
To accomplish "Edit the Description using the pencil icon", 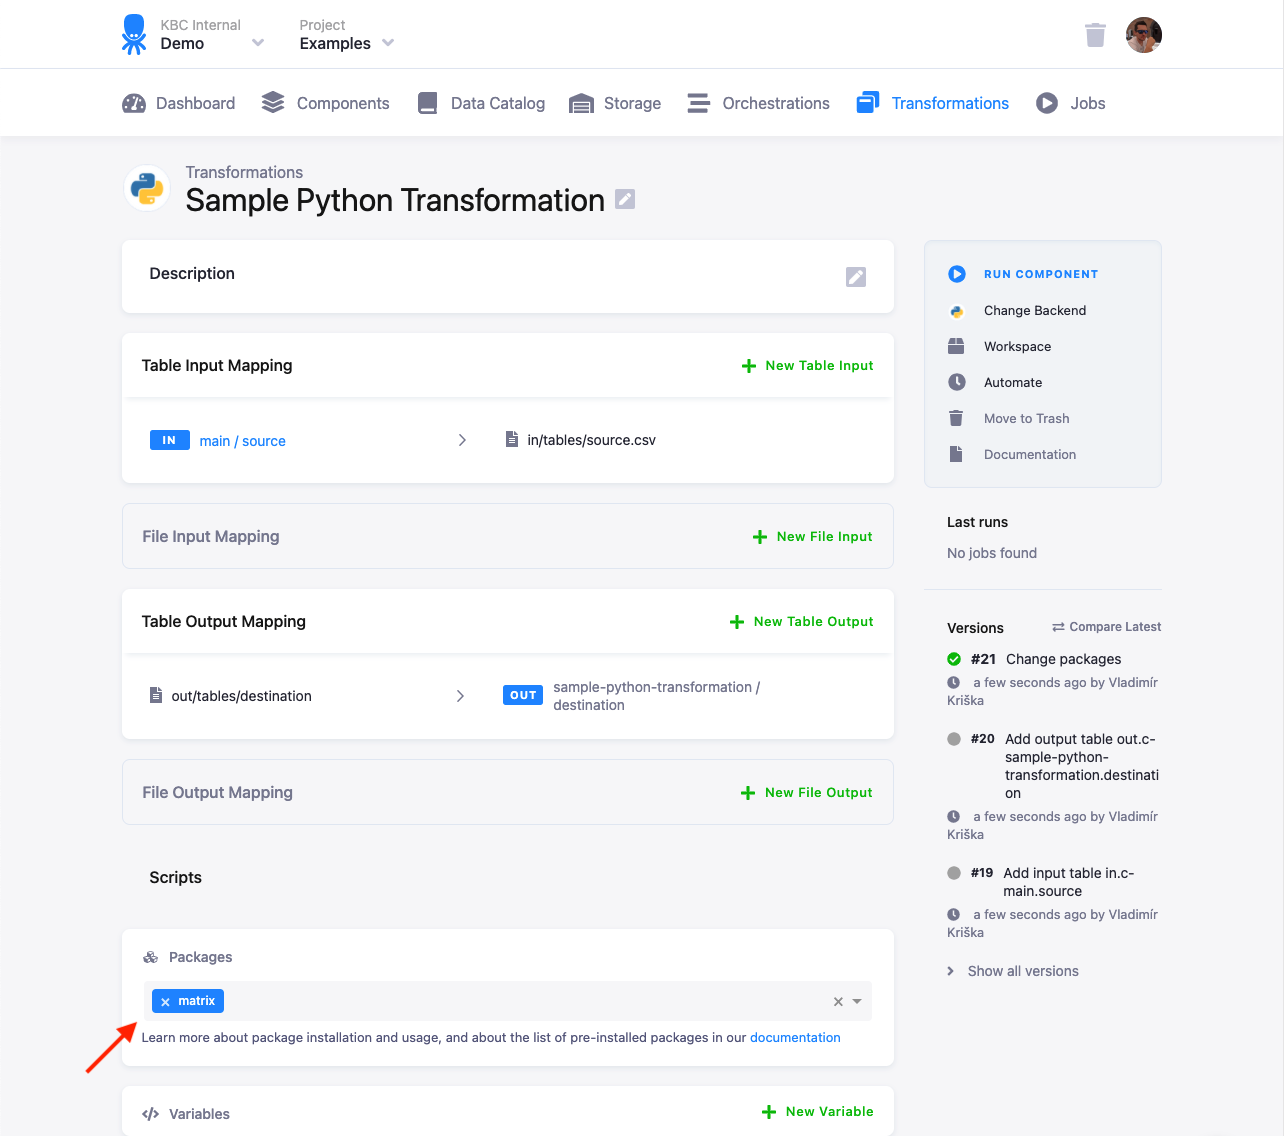I will 855,276.
